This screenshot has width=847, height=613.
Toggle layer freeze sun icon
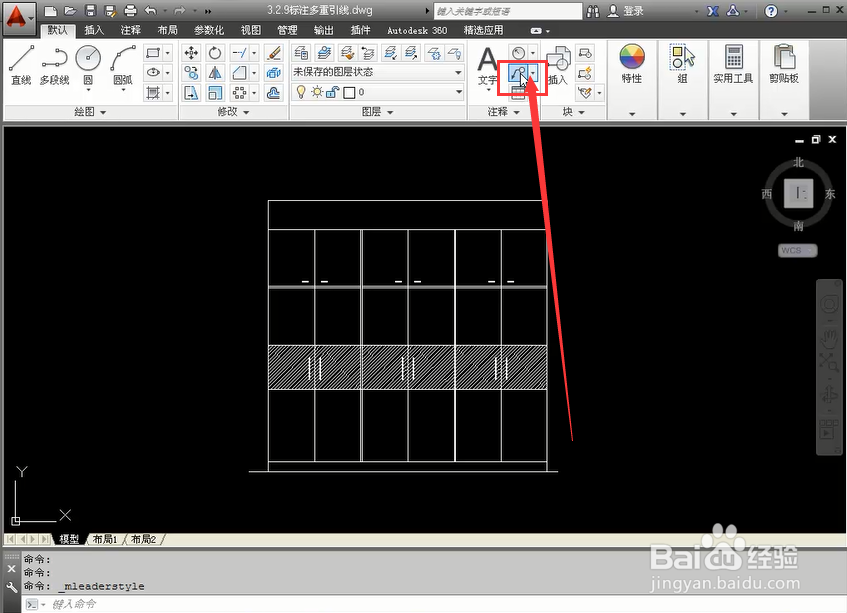pyautogui.click(x=317, y=92)
